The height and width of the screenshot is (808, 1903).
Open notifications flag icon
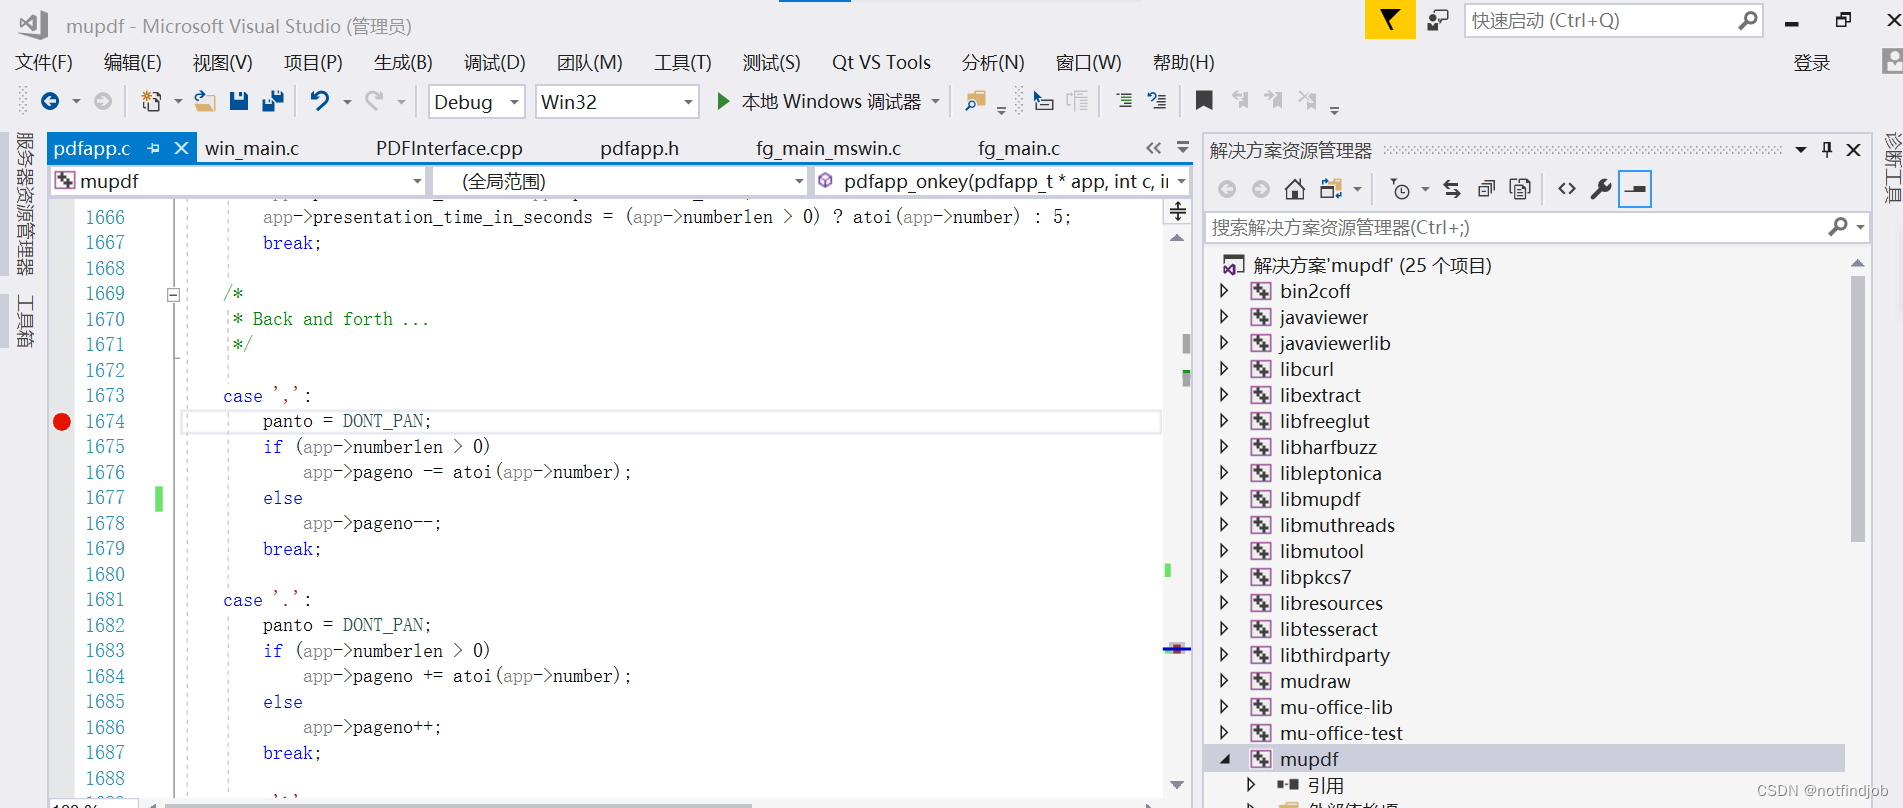(1390, 19)
